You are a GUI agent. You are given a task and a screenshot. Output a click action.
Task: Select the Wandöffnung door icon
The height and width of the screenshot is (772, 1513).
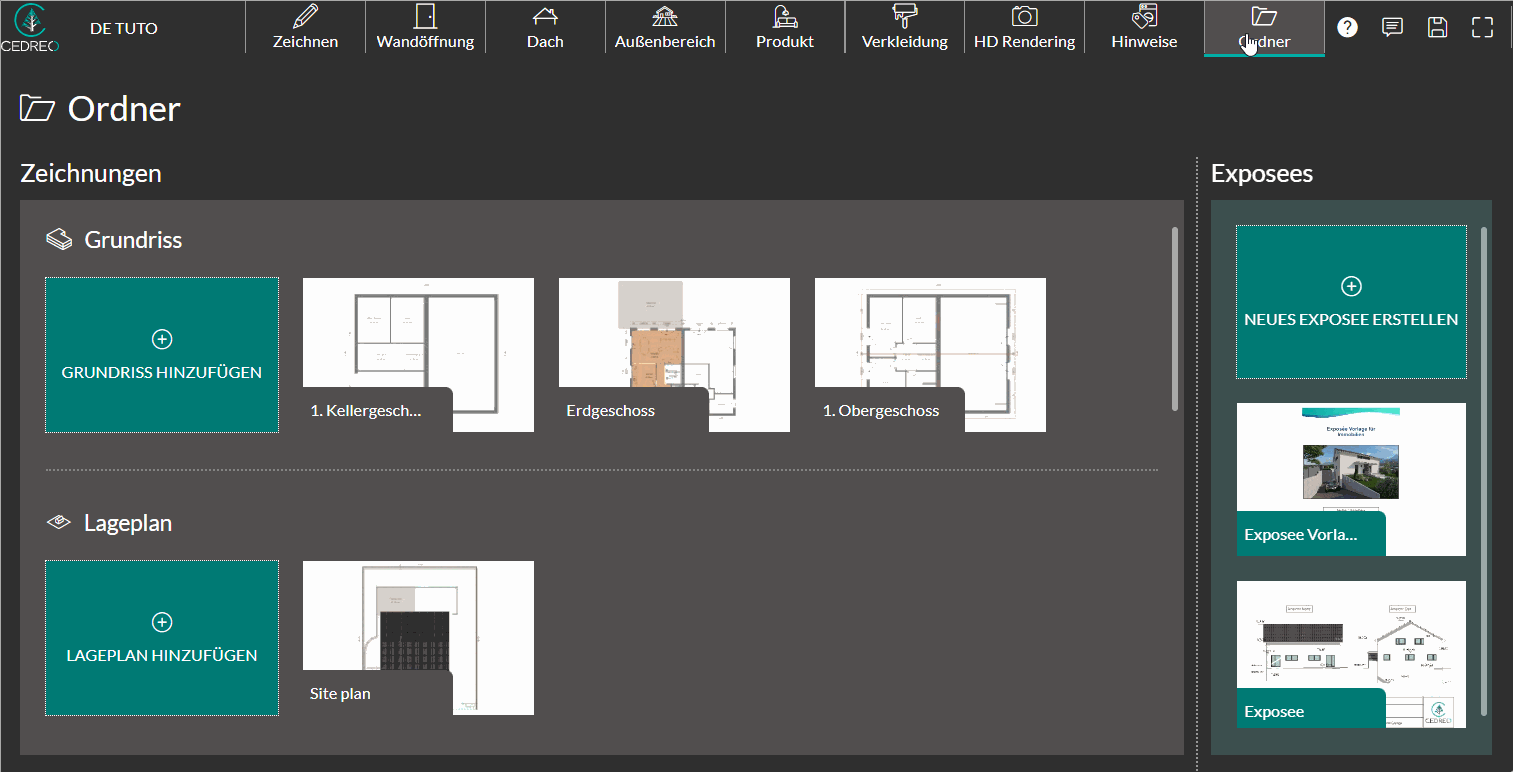click(425, 16)
